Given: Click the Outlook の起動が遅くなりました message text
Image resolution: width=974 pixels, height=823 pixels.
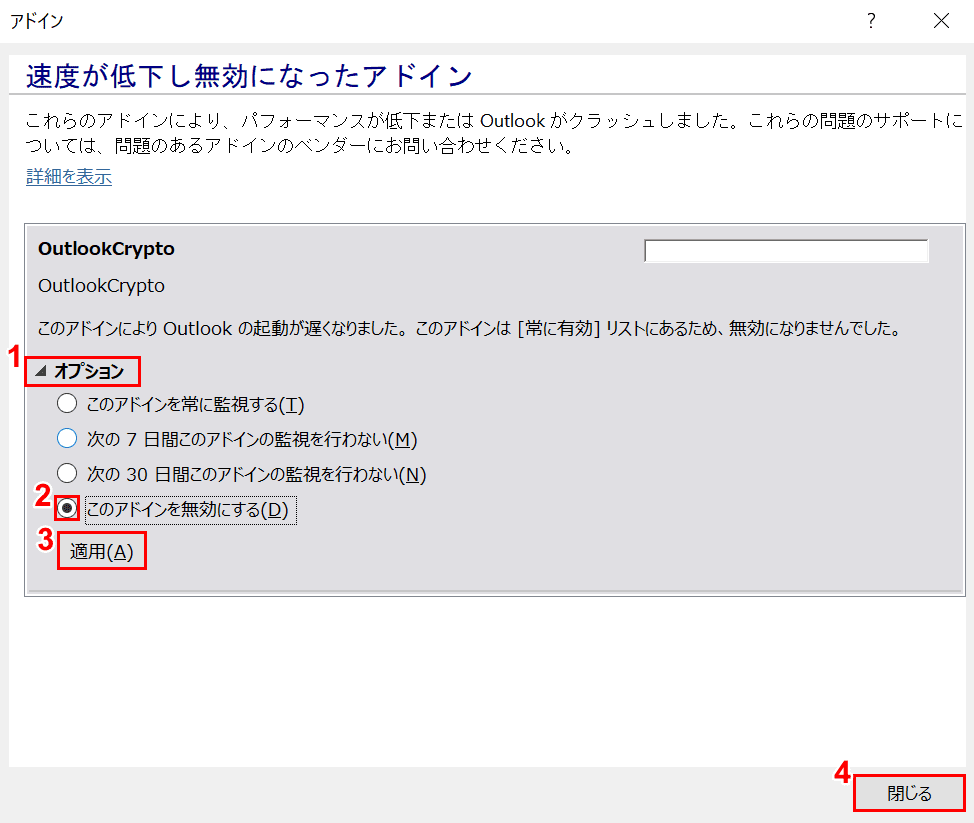Looking at the screenshot, I should tap(470, 328).
